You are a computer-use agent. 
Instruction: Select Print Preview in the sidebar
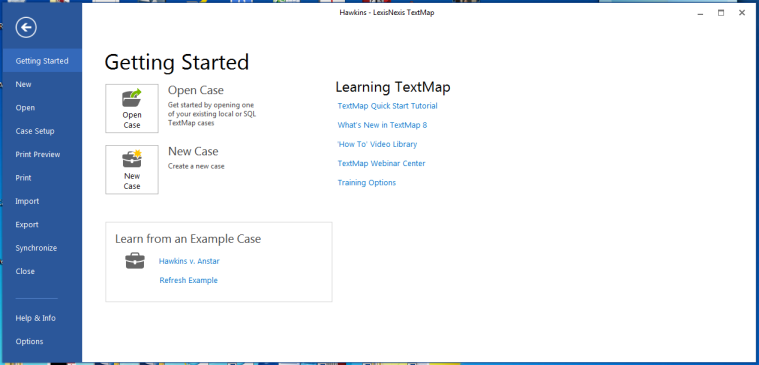pyautogui.click(x=38, y=154)
